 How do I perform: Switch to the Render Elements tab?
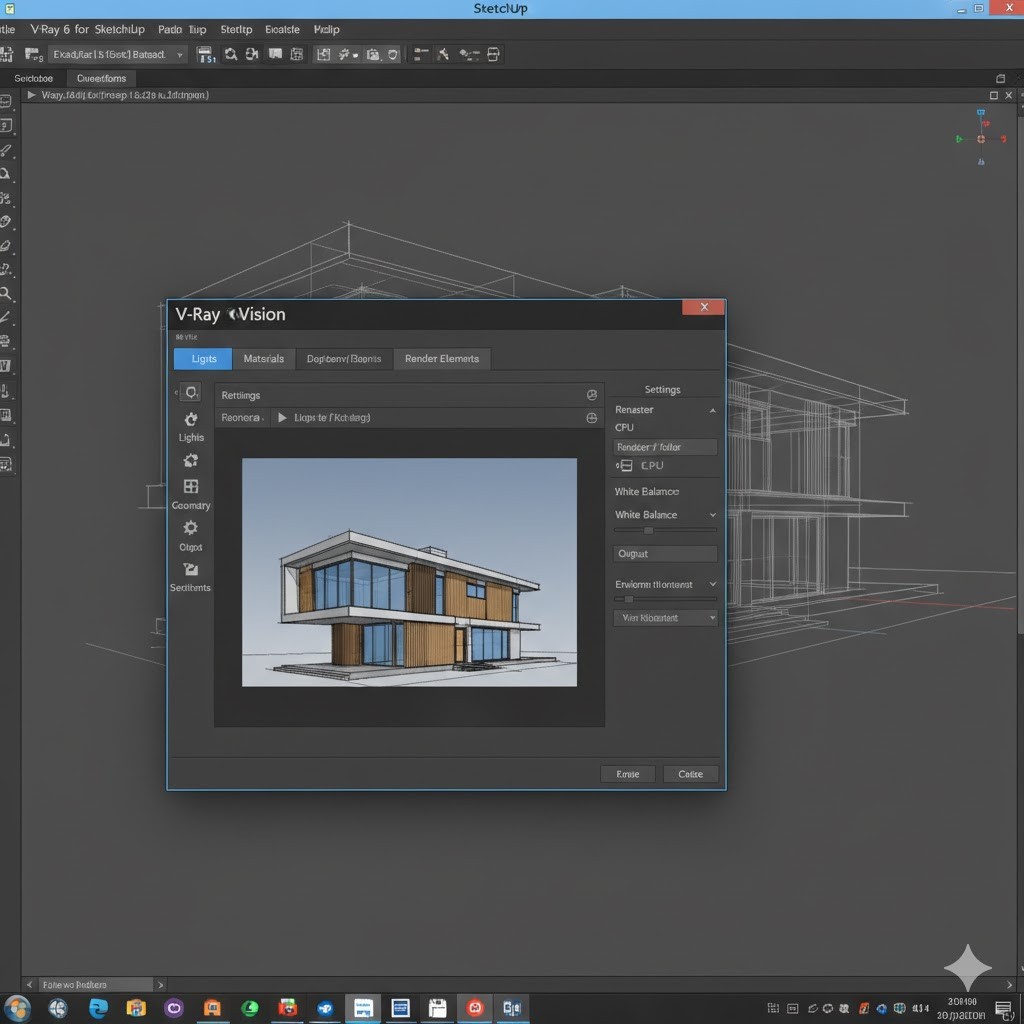pyautogui.click(x=442, y=359)
